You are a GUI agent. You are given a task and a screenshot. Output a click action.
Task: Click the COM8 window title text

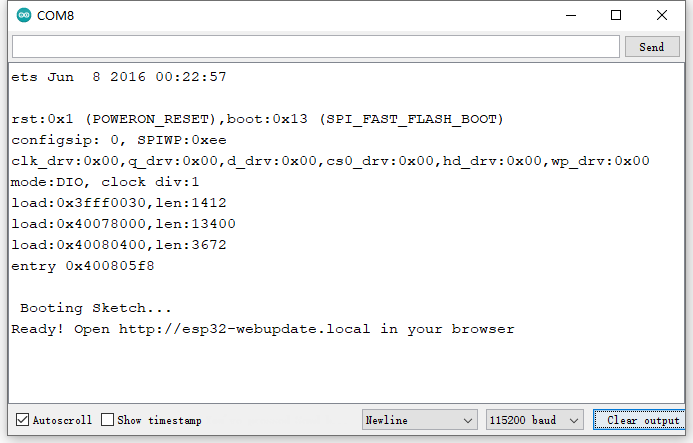tap(55, 15)
